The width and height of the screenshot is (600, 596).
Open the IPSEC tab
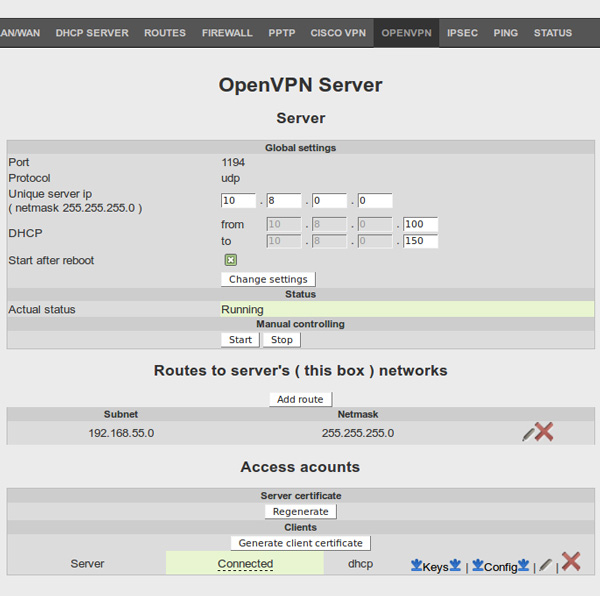pos(462,33)
